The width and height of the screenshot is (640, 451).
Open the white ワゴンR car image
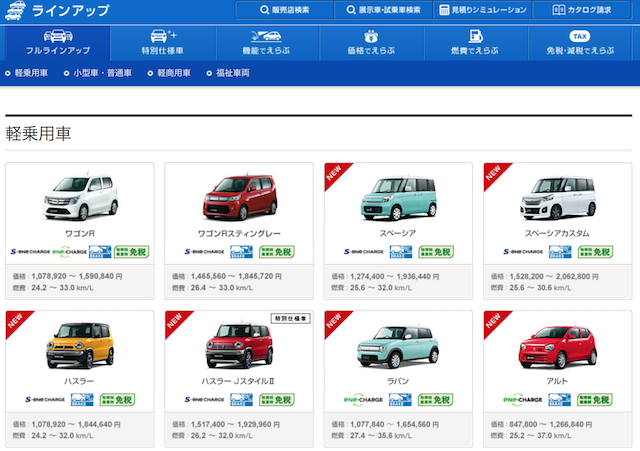tap(80, 197)
